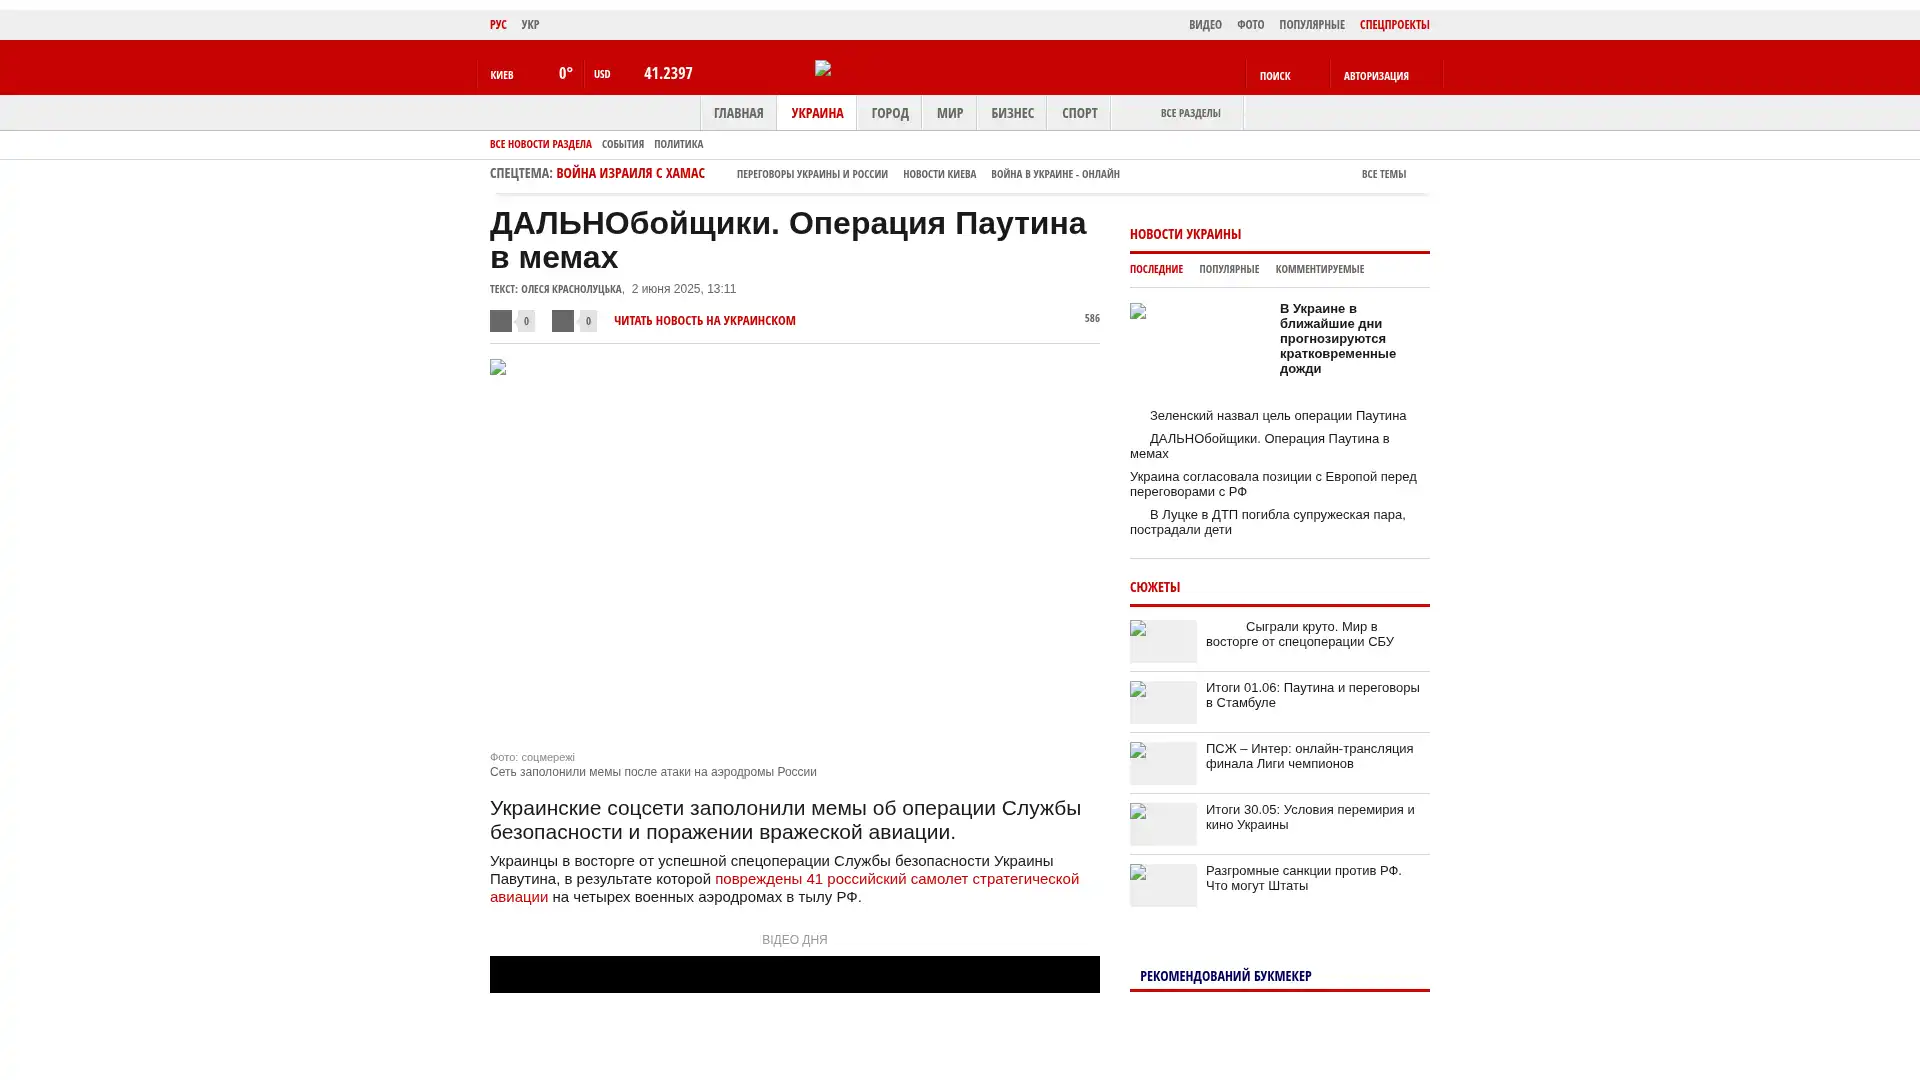Switch site language to УКР
Image resolution: width=1920 pixels, height=1080 pixels.
[530, 25]
